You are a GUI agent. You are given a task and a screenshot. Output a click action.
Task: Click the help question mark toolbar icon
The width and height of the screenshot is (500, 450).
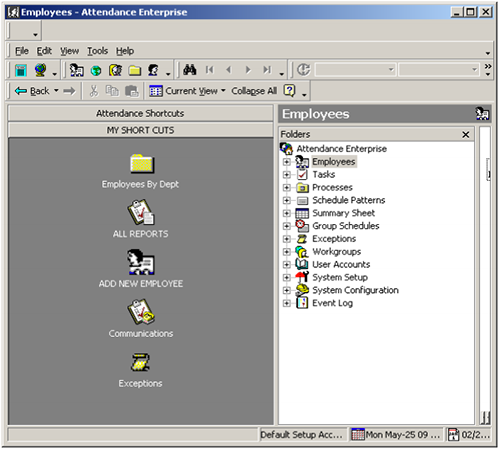pos(289,91)
